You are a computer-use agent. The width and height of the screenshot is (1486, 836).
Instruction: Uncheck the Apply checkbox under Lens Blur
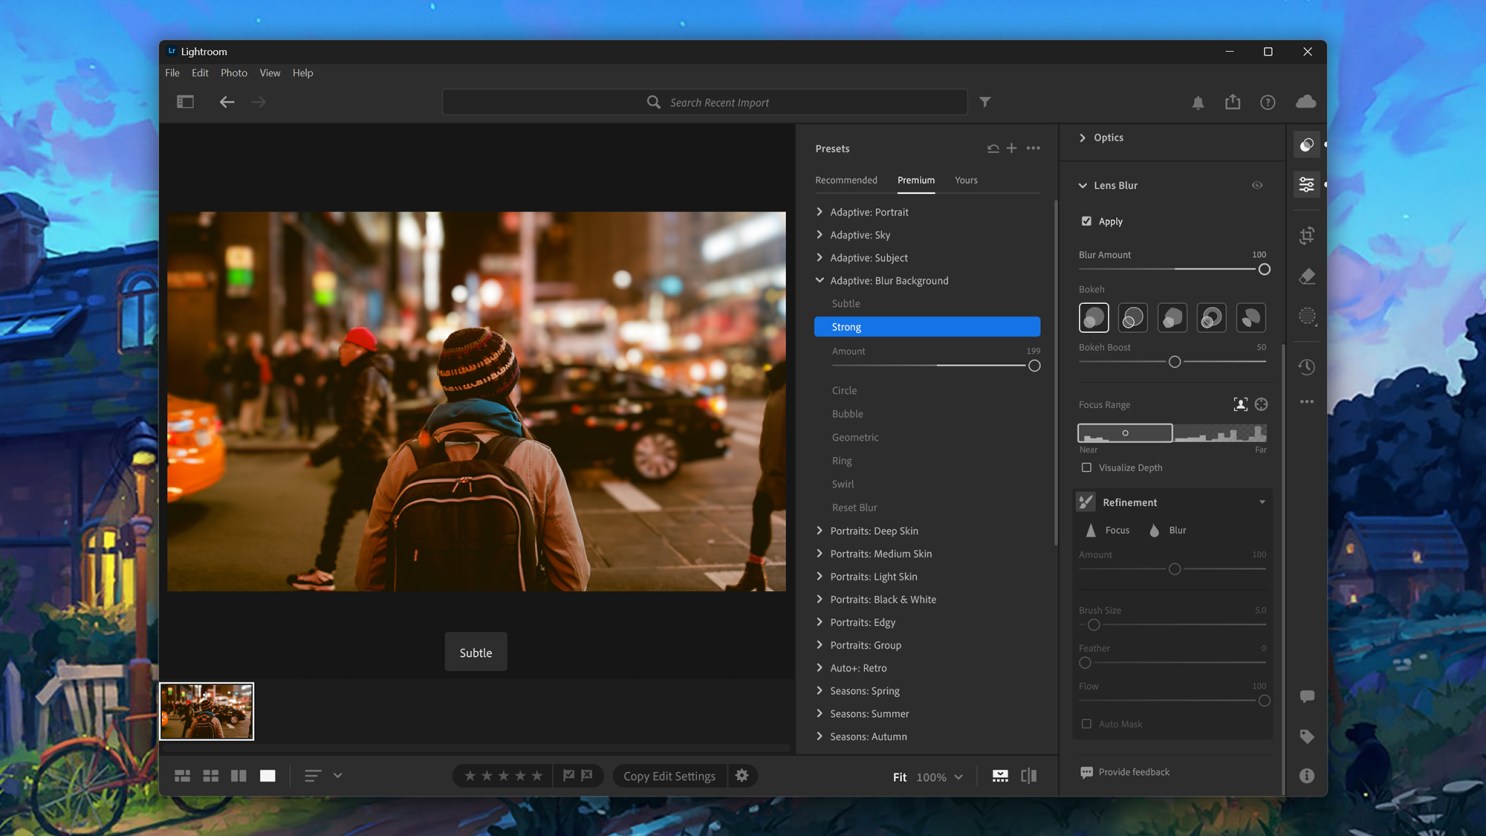click(x=1085, y=221)
